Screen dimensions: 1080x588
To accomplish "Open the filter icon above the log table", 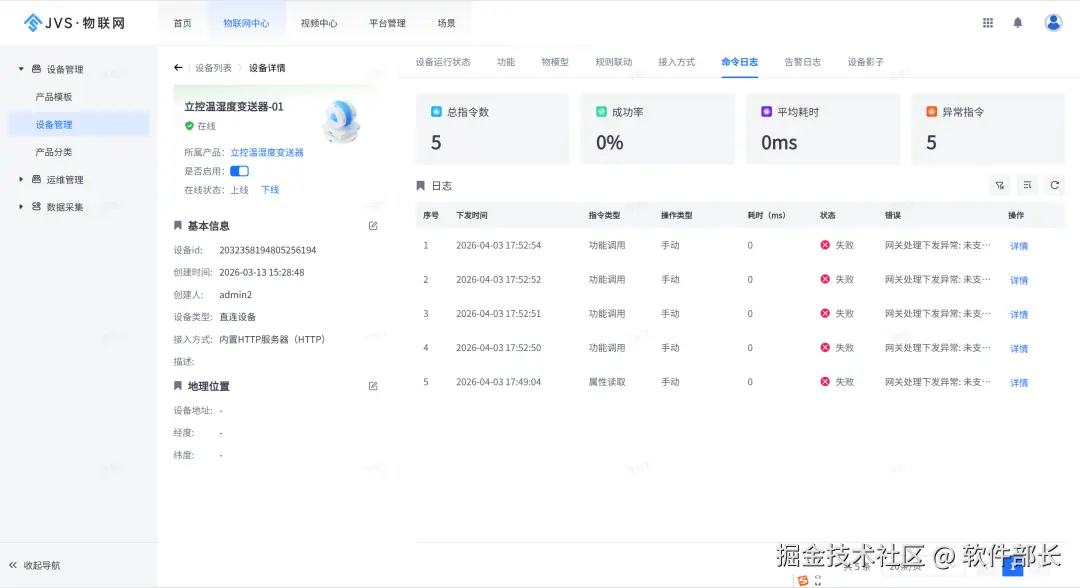I will coord(1000,185).
